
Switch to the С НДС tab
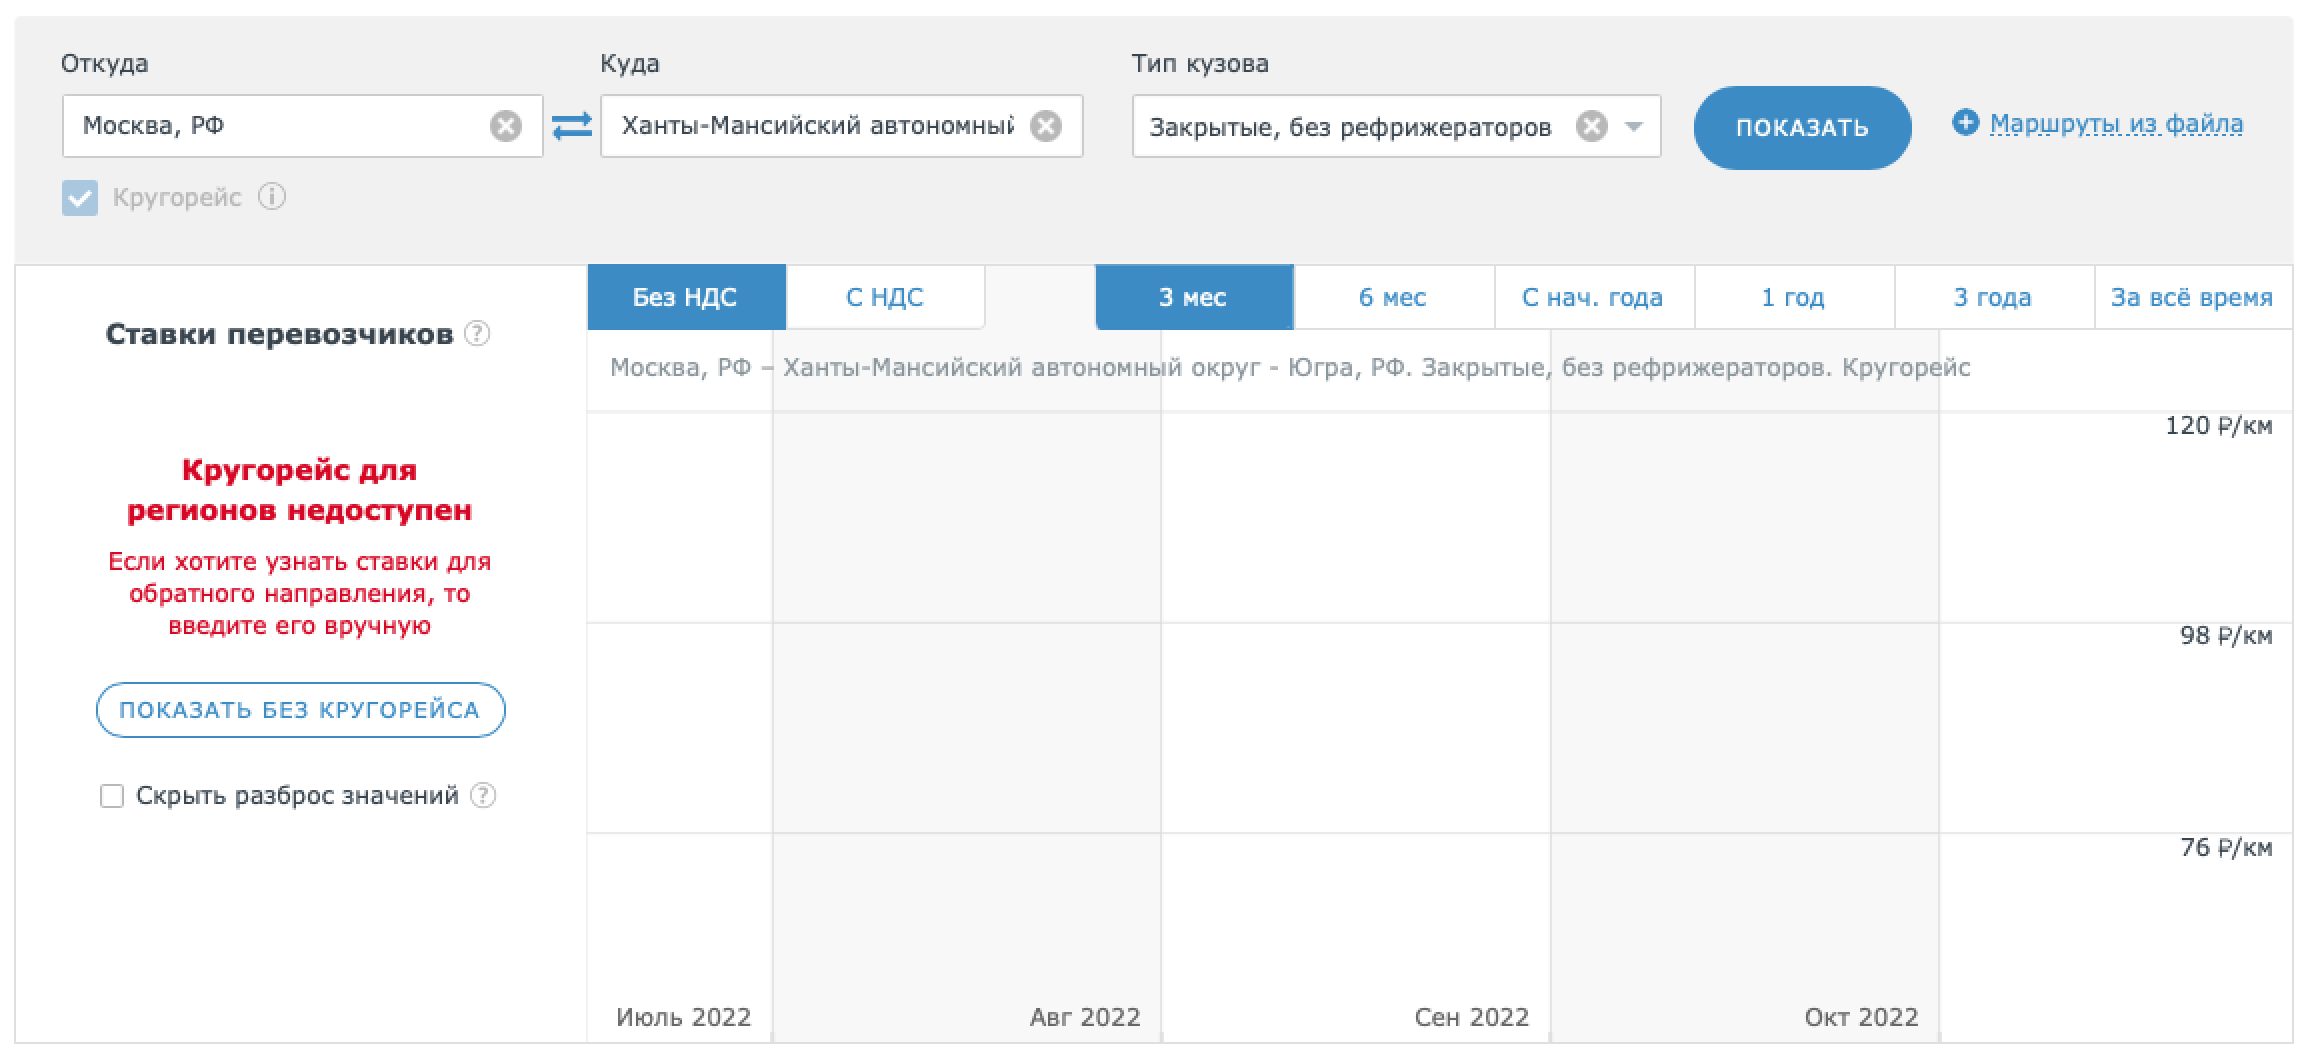[885, 297]
